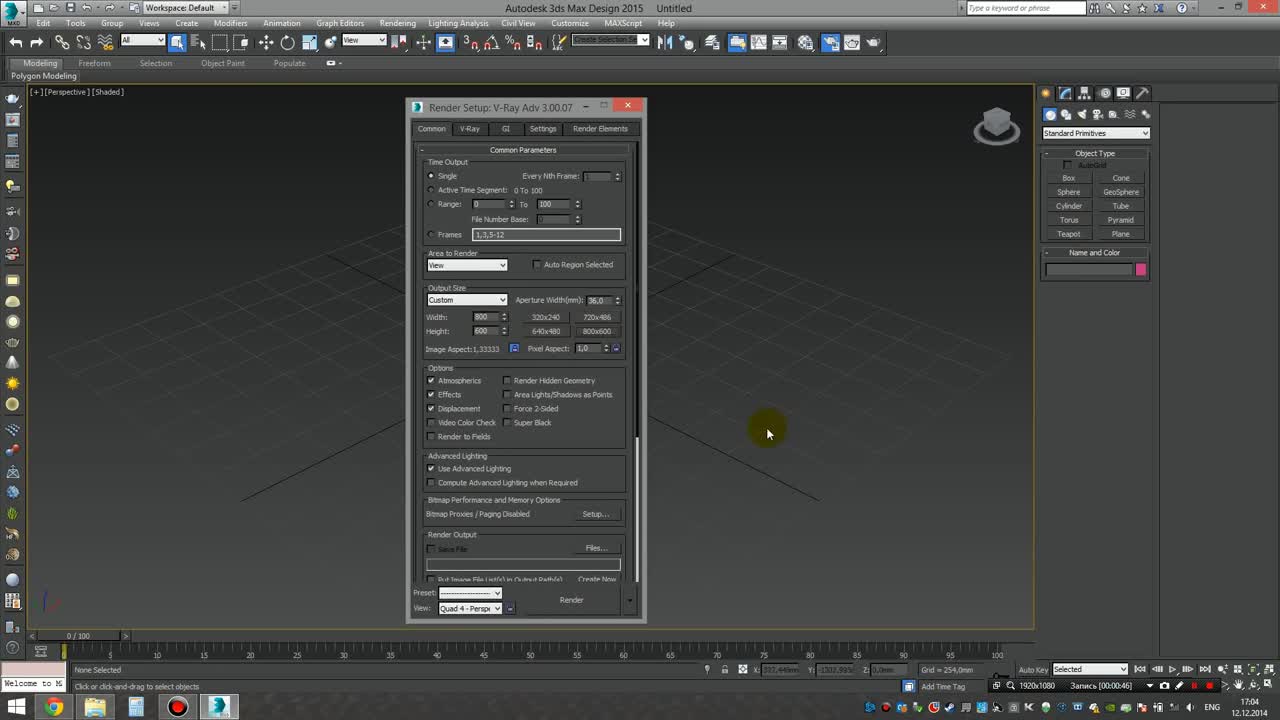Collapse the Object Type rollout
1280x720 pixels.
point(1095,153)
